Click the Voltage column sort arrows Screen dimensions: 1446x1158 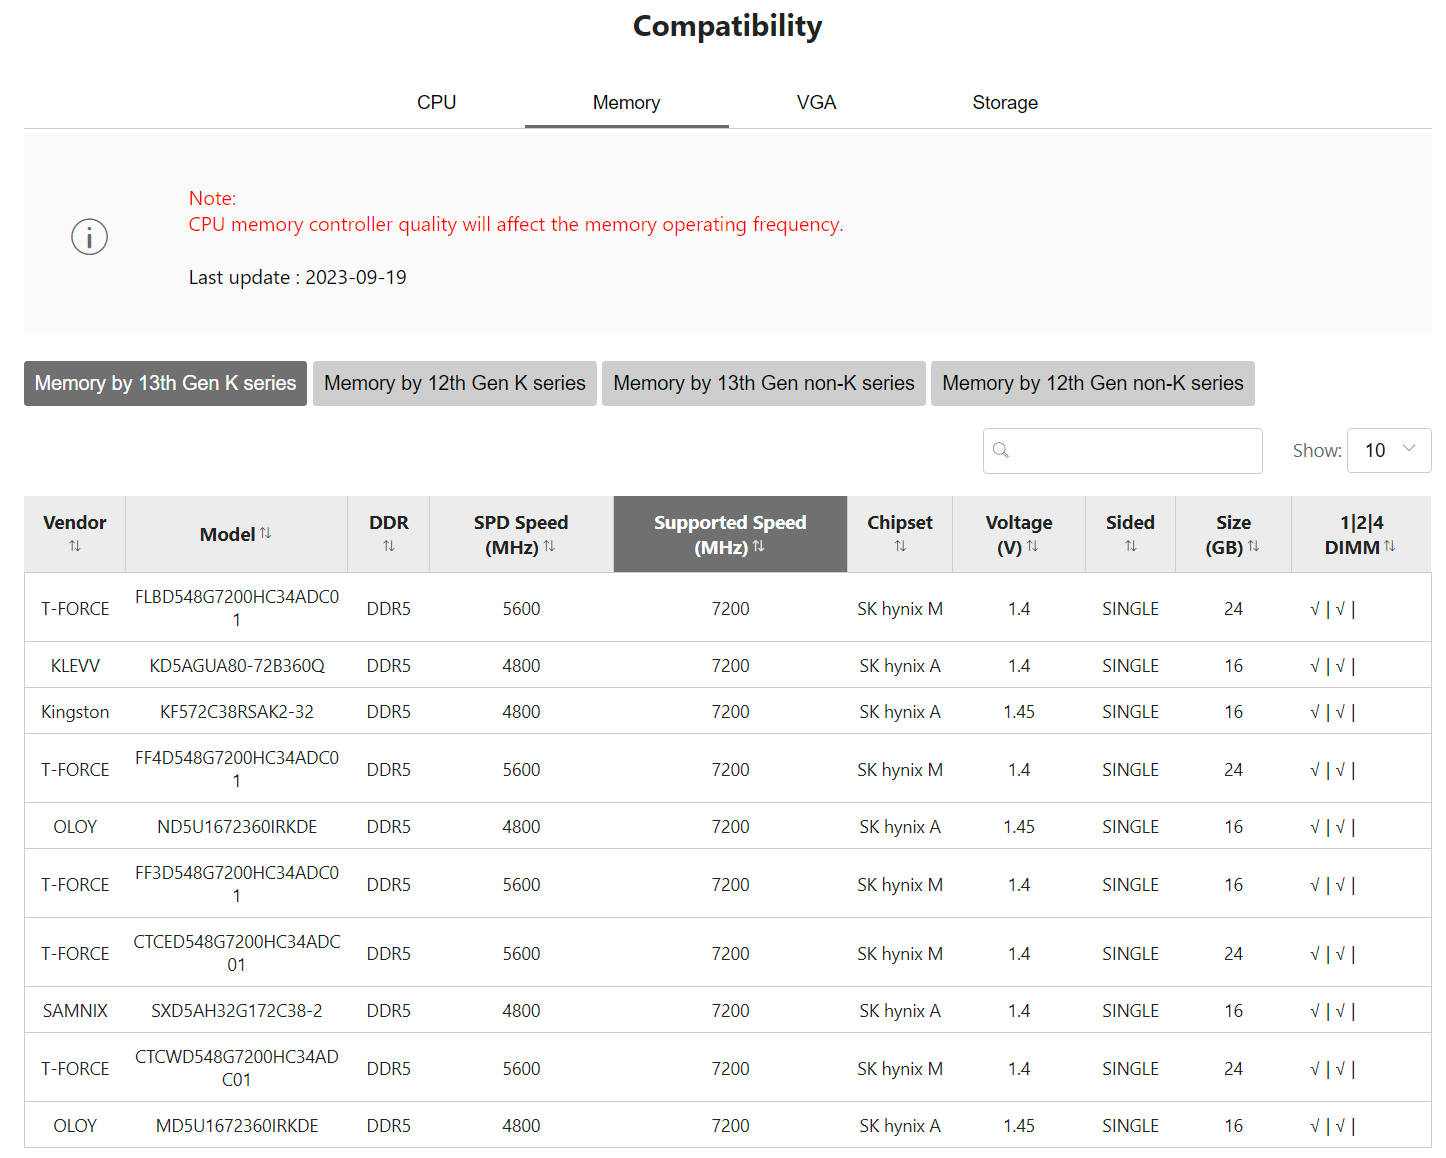(1033, 546)
